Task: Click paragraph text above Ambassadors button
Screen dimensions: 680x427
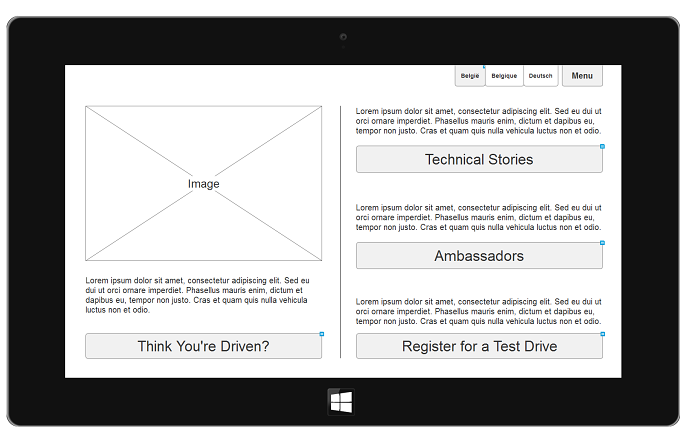Action: pyautogui.click(x=479, y=217)
